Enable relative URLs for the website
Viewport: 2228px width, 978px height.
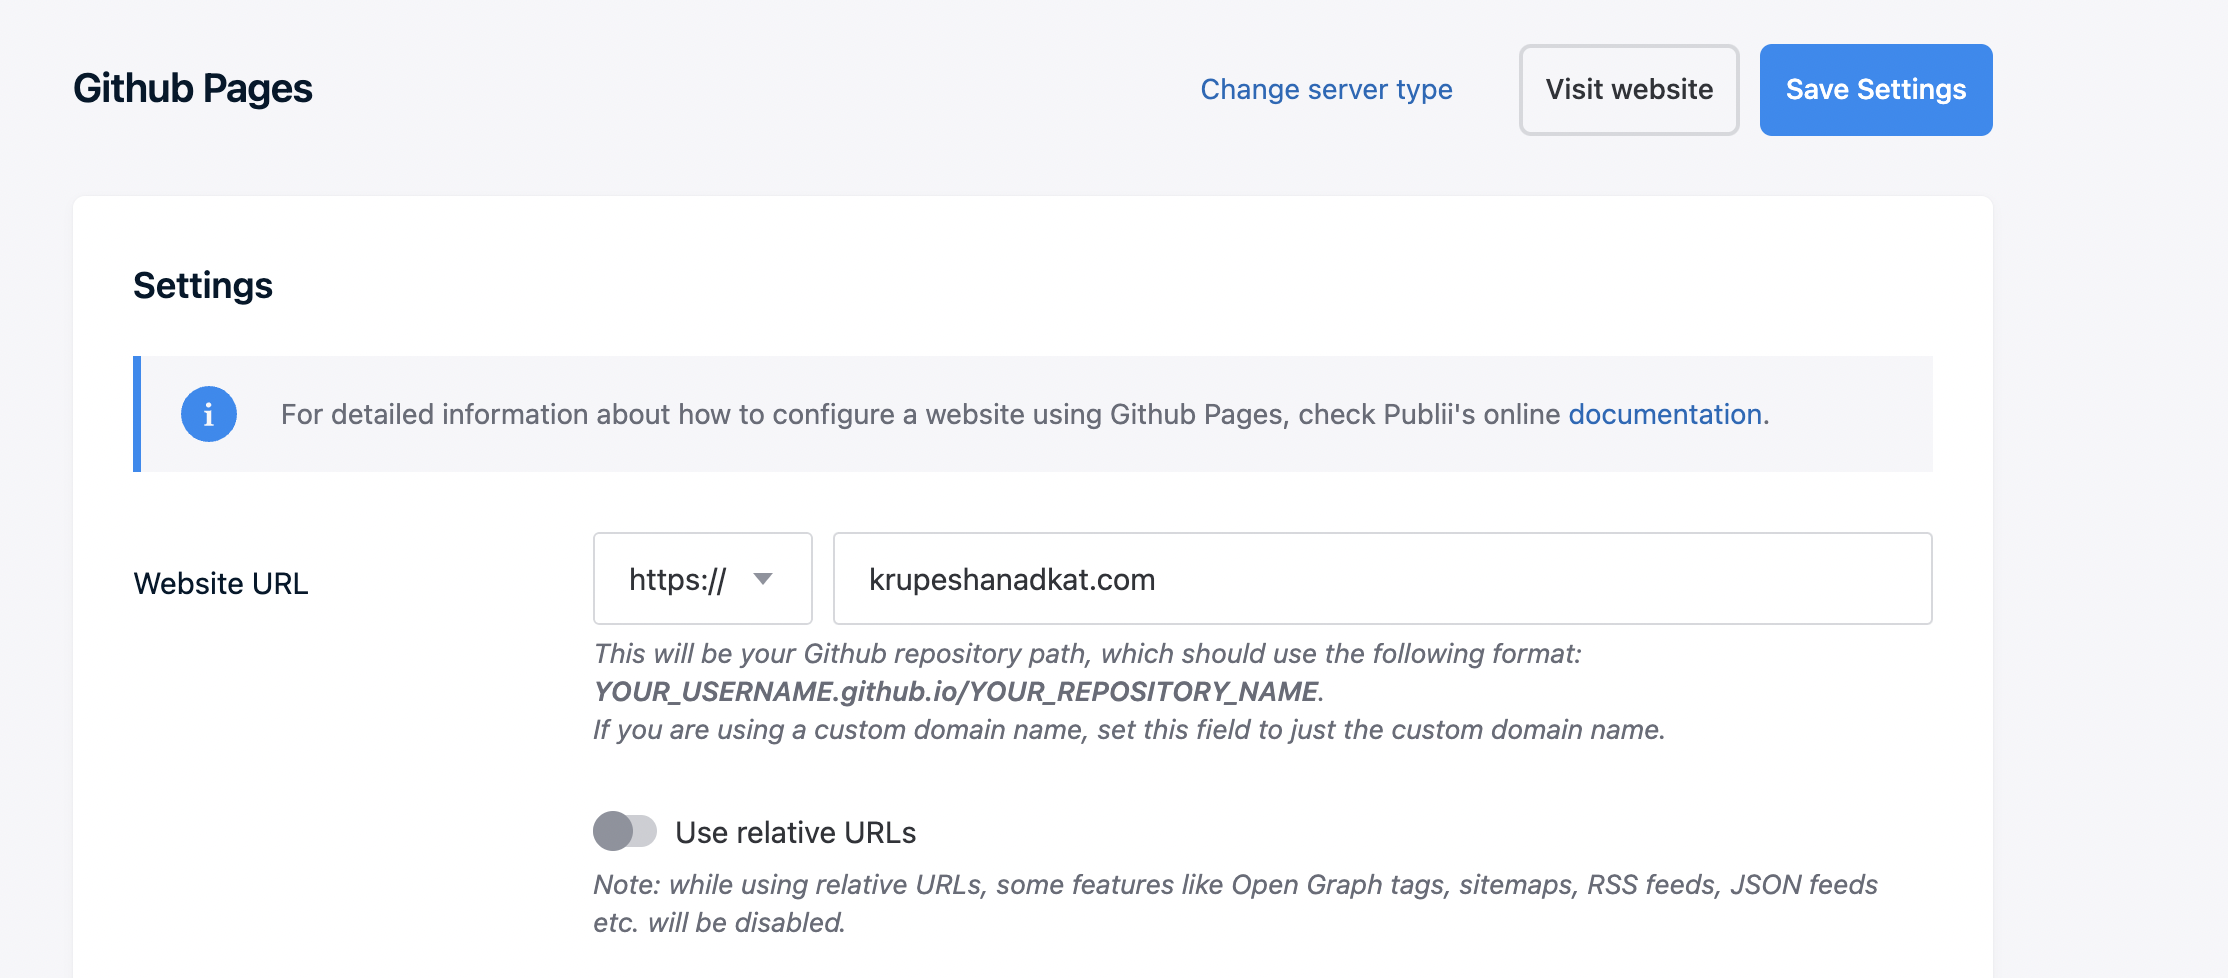click(x=626, y=831)
